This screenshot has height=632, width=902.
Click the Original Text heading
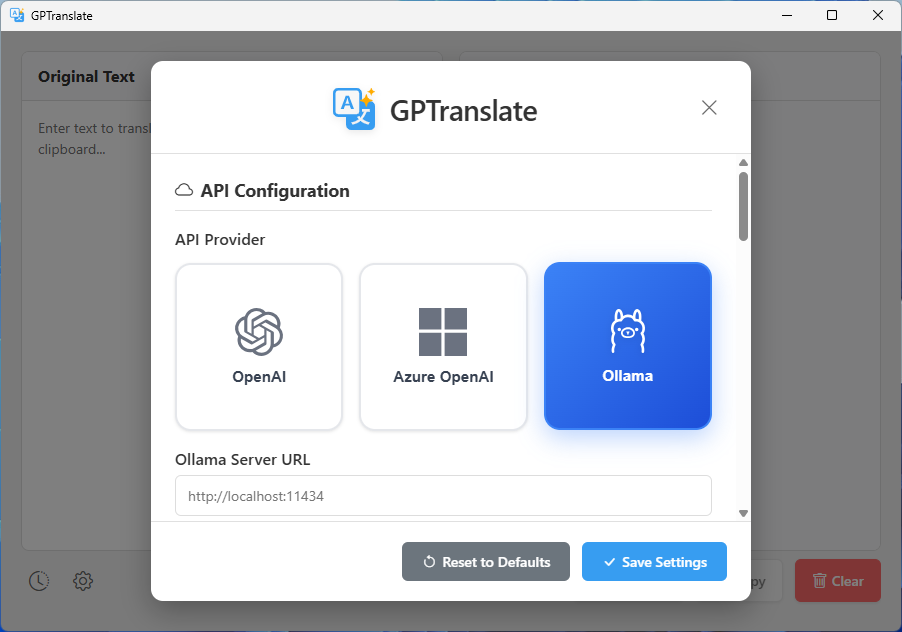tap(86, 76)
